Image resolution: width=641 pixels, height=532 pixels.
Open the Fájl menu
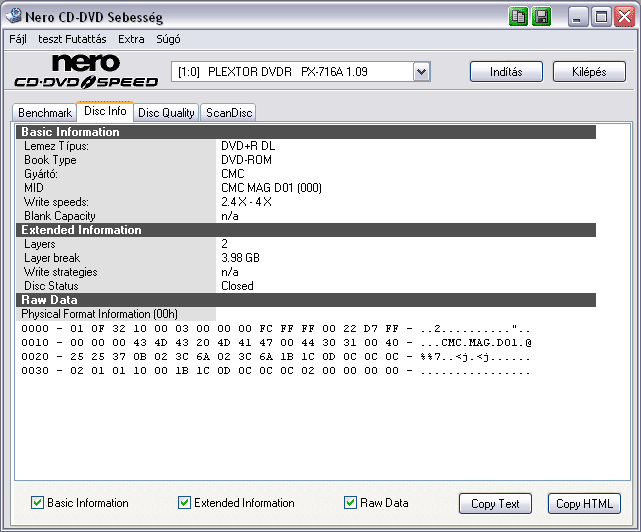tap(18, 39)
